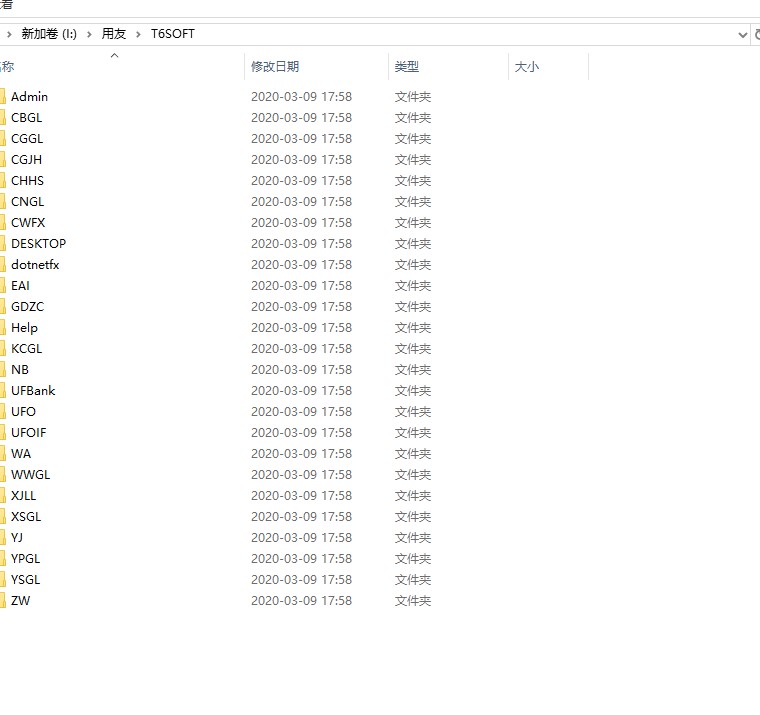Click the YSGL folder icon
The width and height of the screenshot is (760, 715).
click(x=2, y=580)
